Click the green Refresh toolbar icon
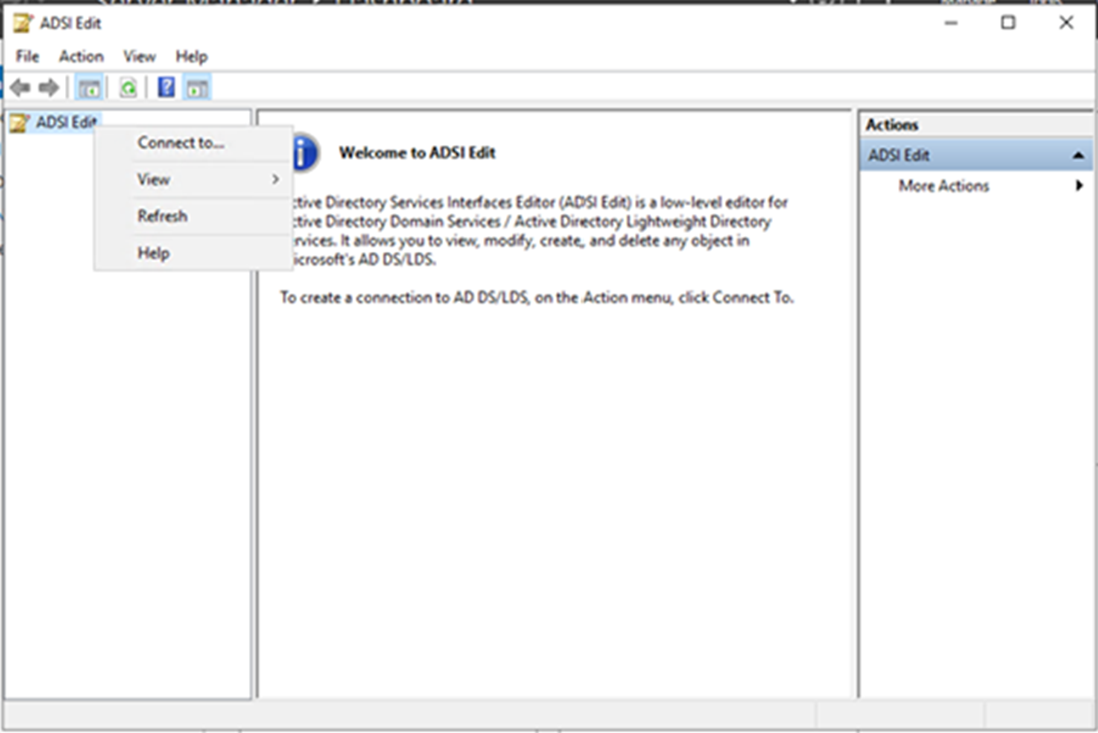Viewport: 1098px width, 733px height. tap(128, 88)
